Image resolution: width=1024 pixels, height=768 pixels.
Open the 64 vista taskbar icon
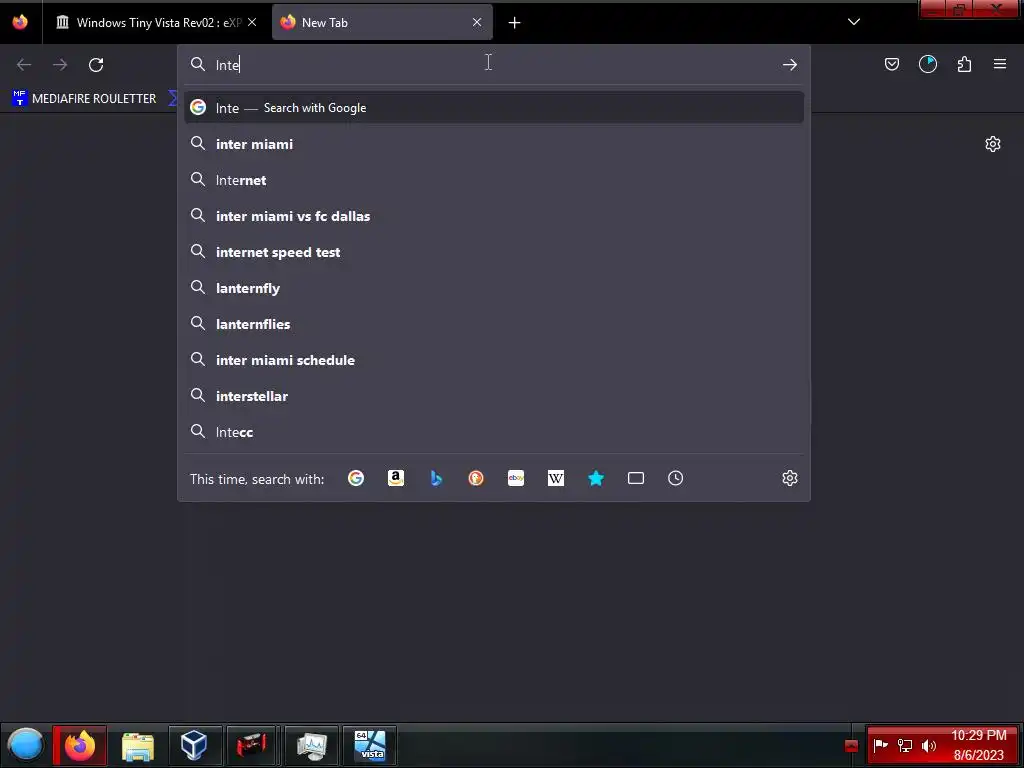(370, 745)
